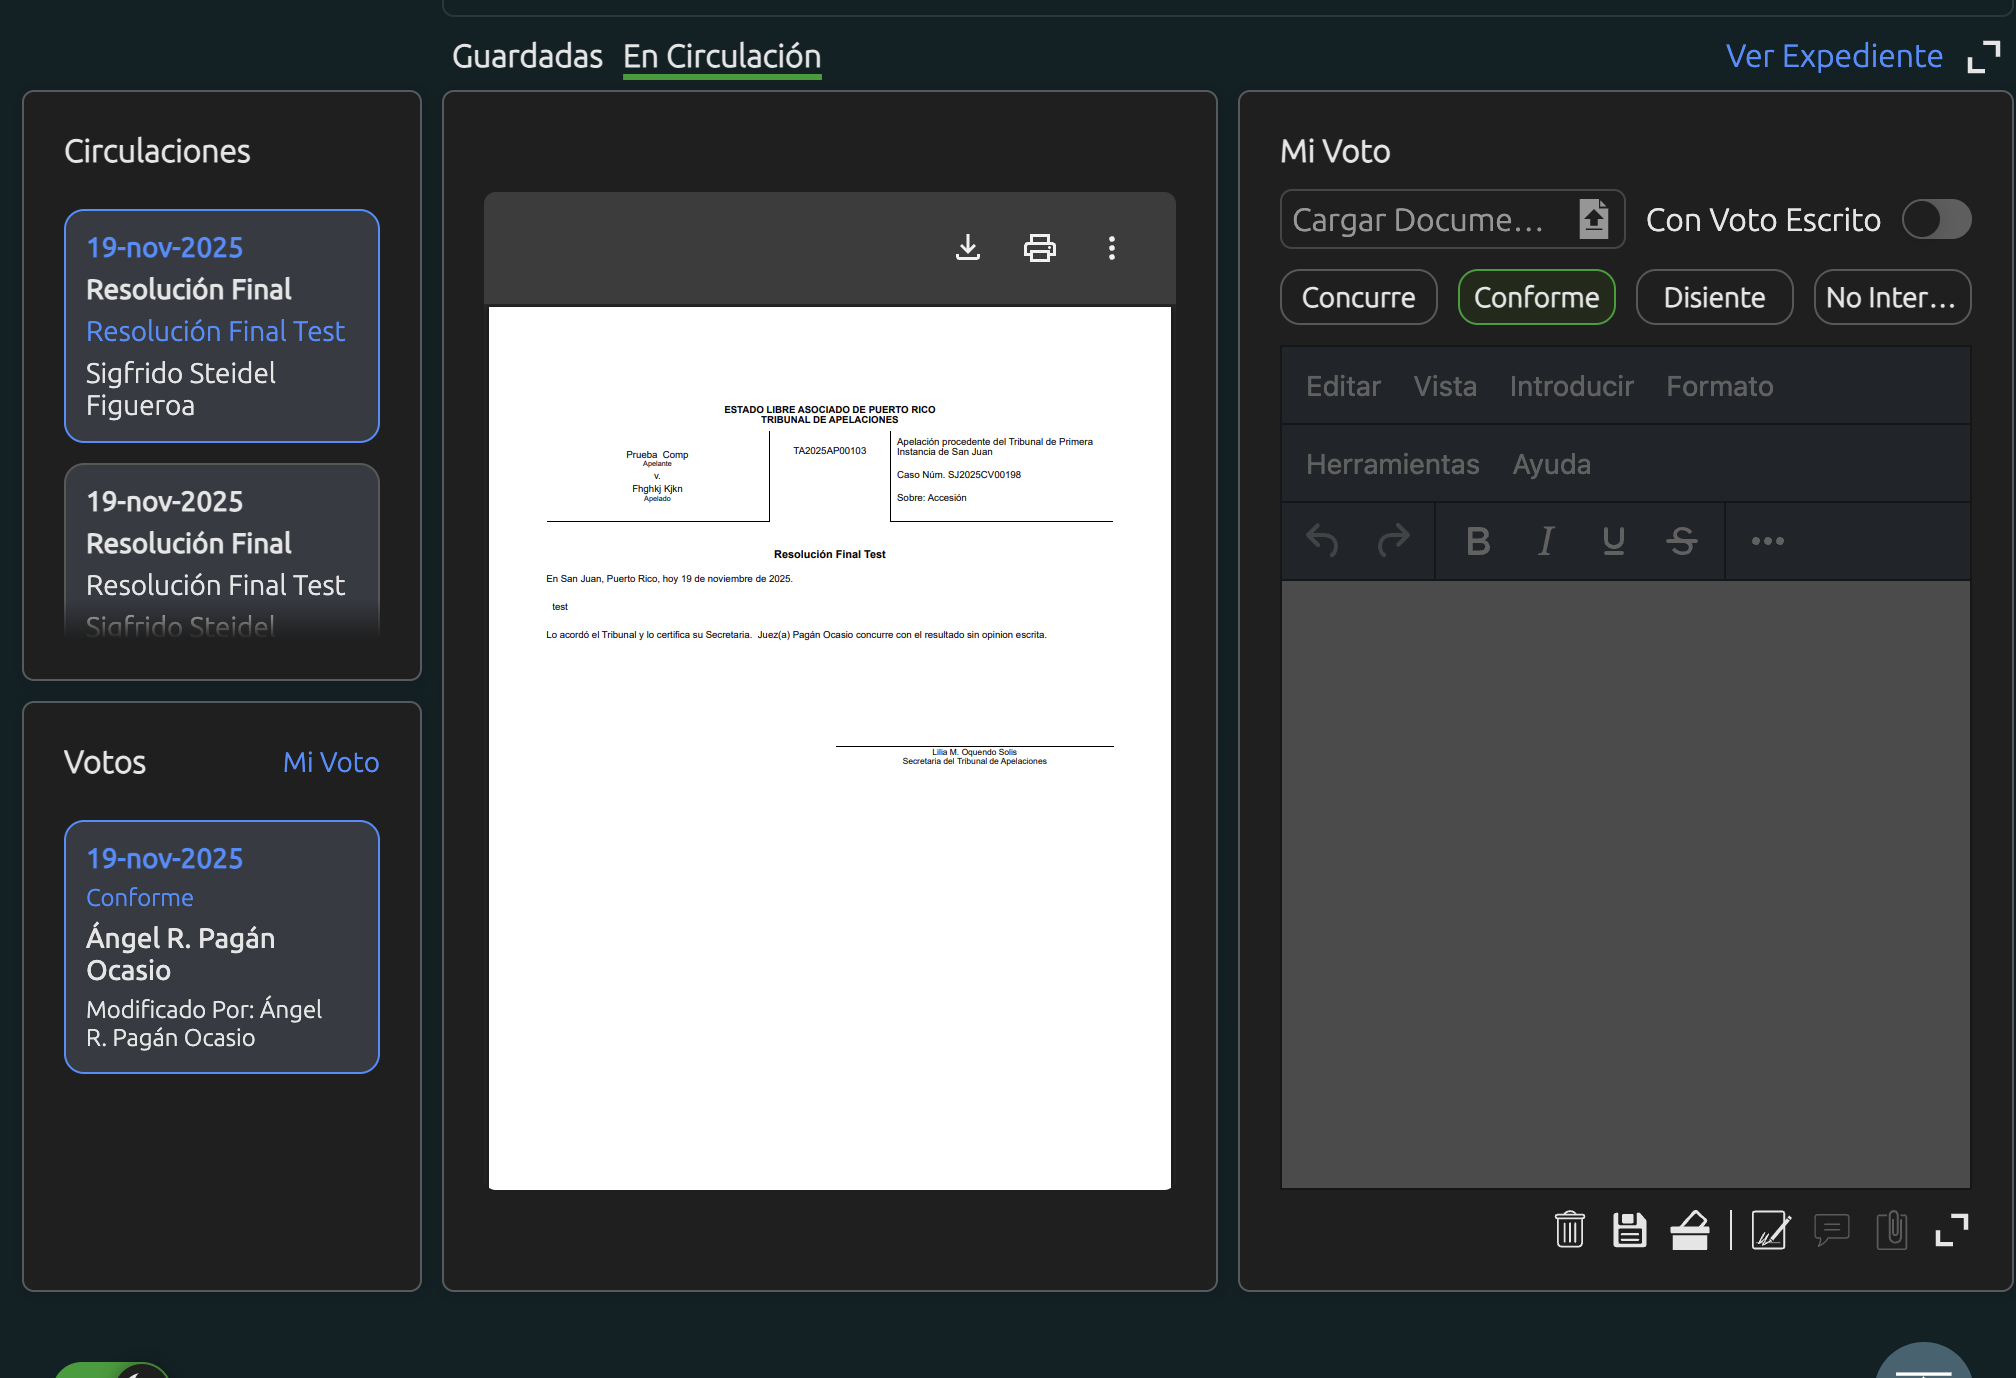Toggle Con Voto Escrito switch
The image size is (2016, 1378).
click(x=1935, y=219)
